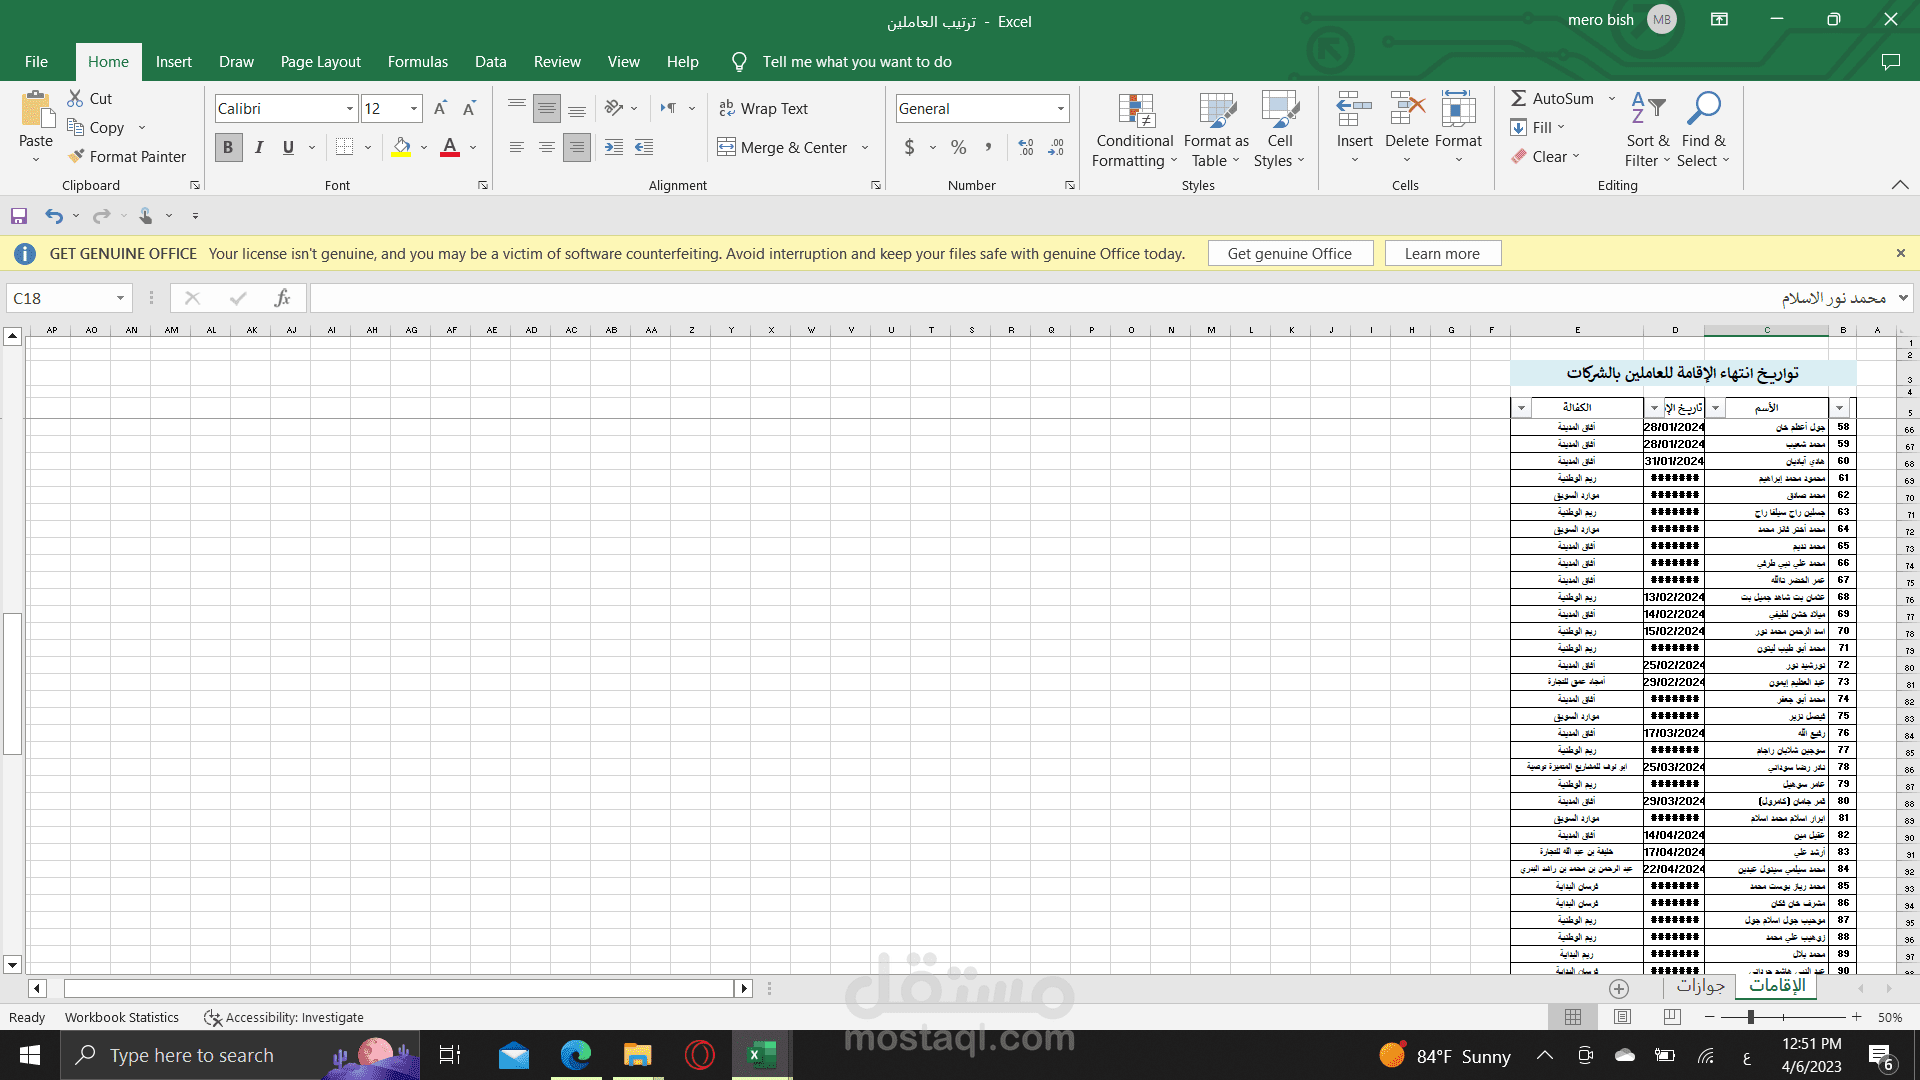
Task: Open the filter dropdown on الكفالة column
Action: click(x=1521, y=408)
